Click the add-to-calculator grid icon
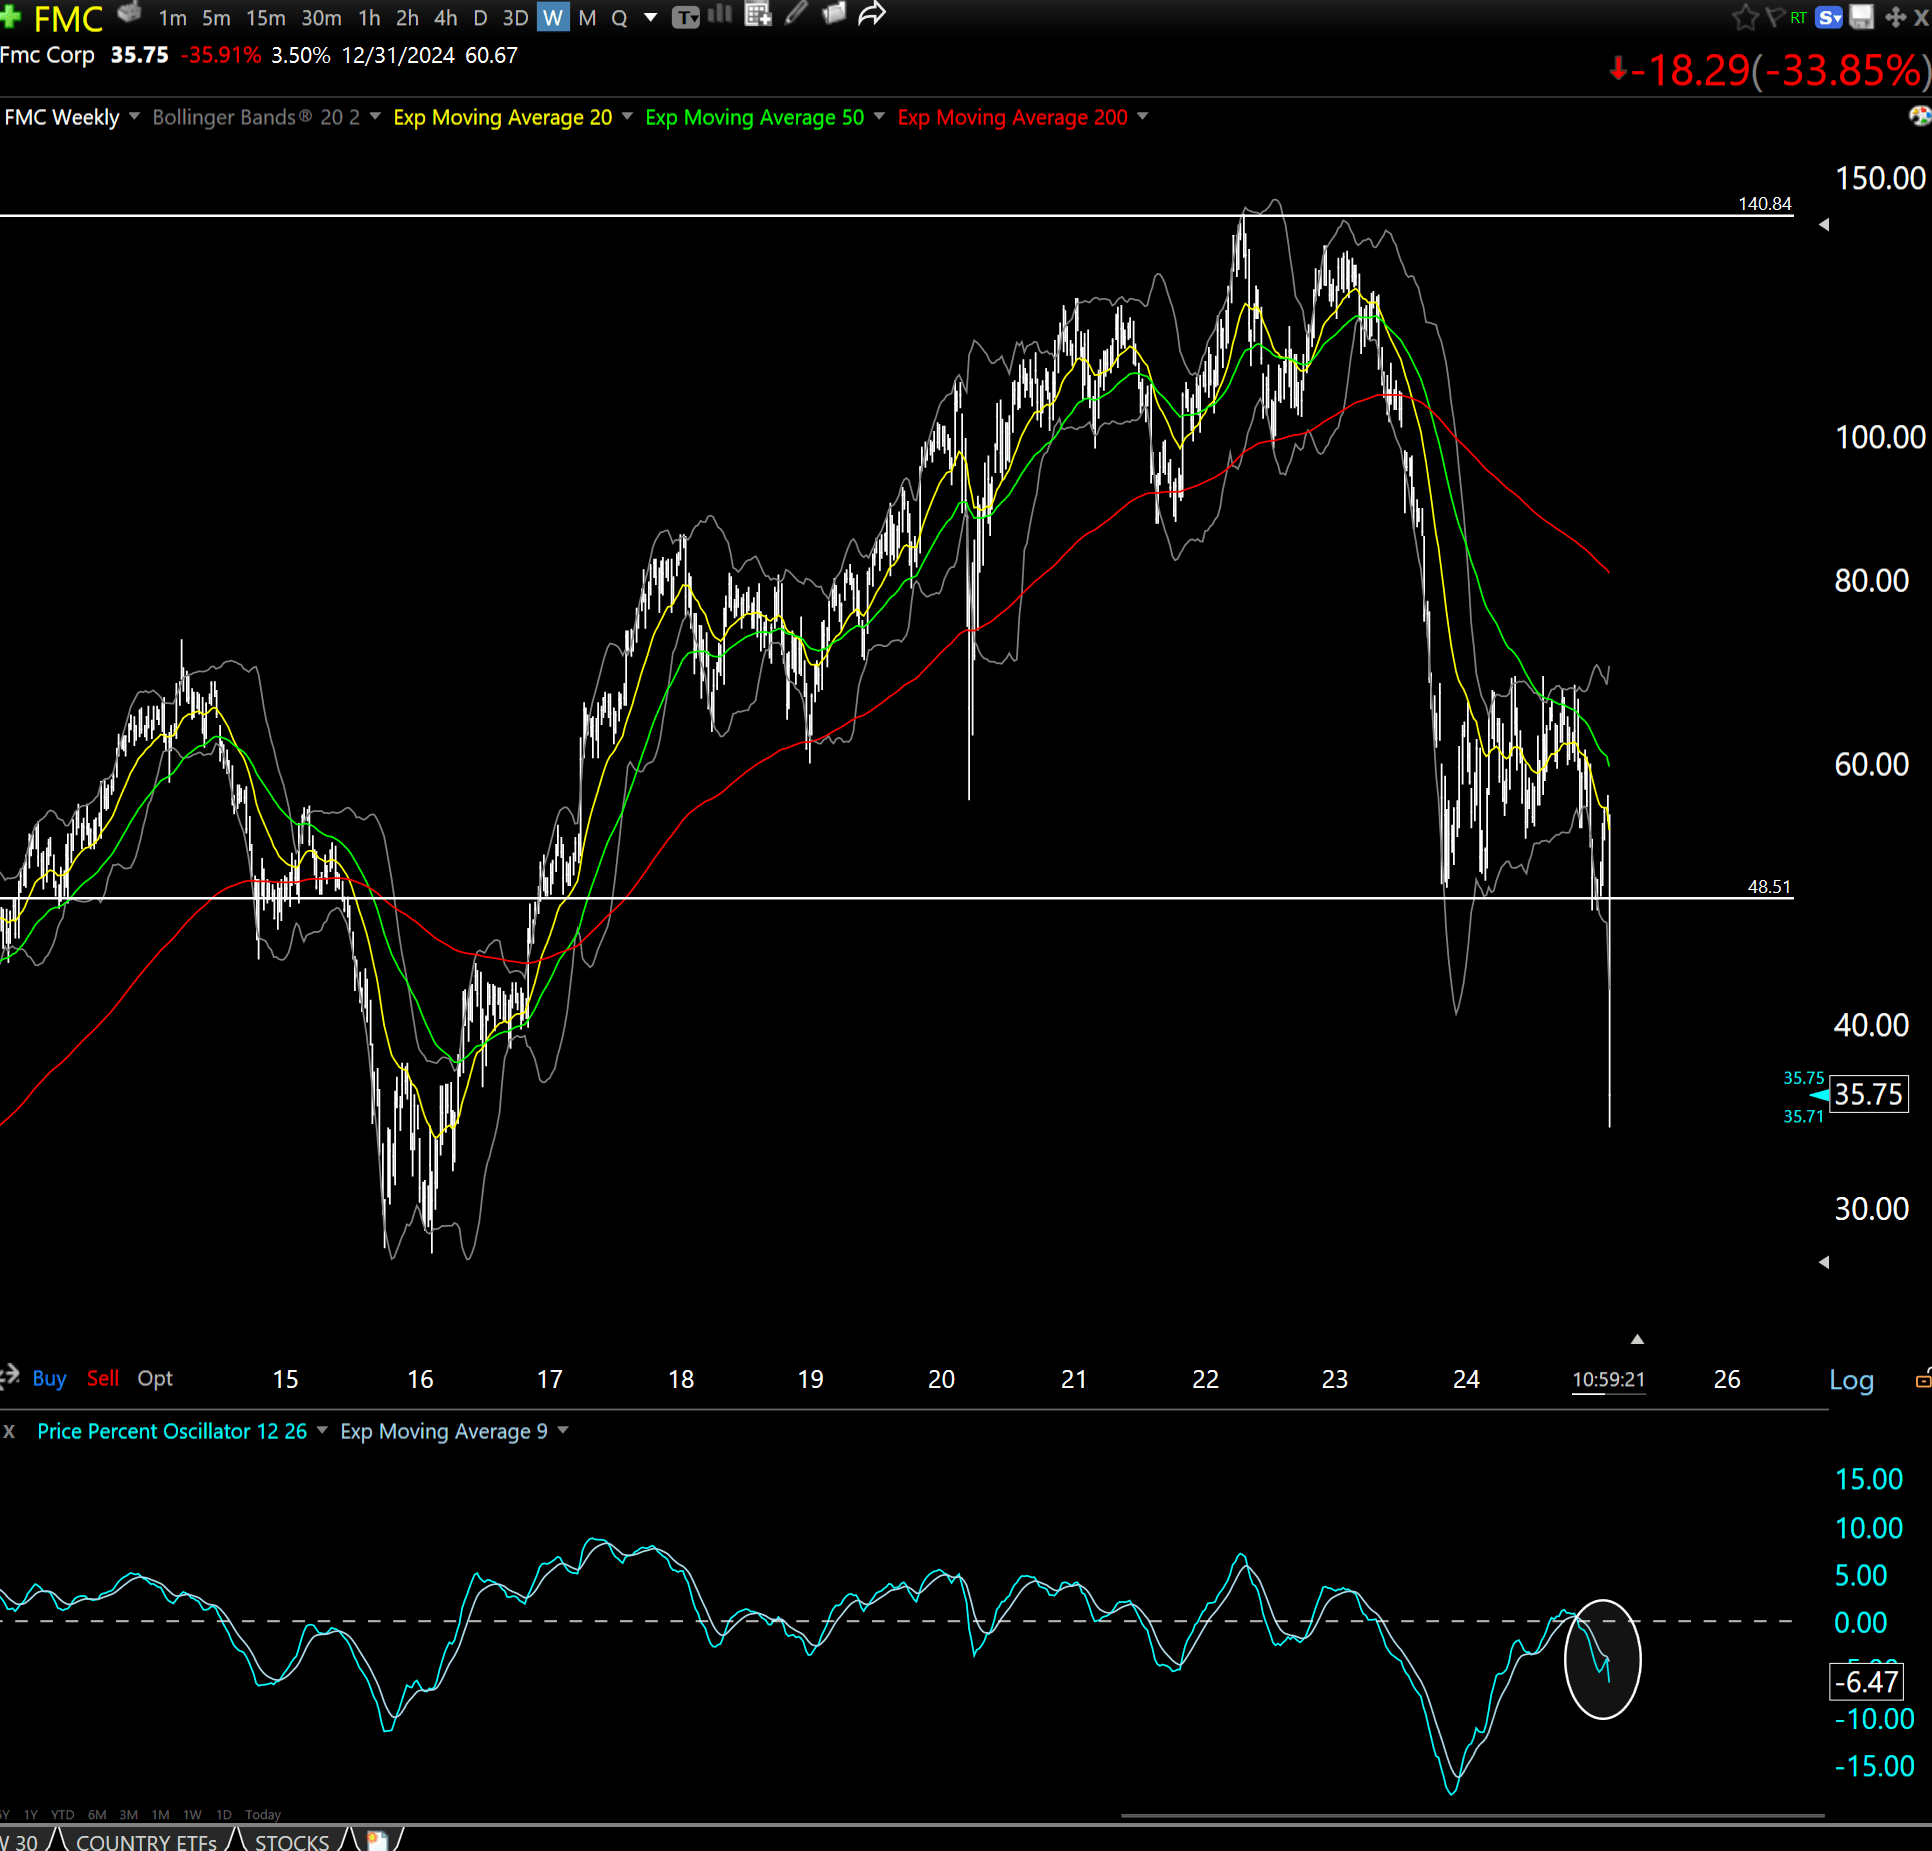This screenshot has height=1851, width=1932. pyautogui.click(x=758, y=15)
